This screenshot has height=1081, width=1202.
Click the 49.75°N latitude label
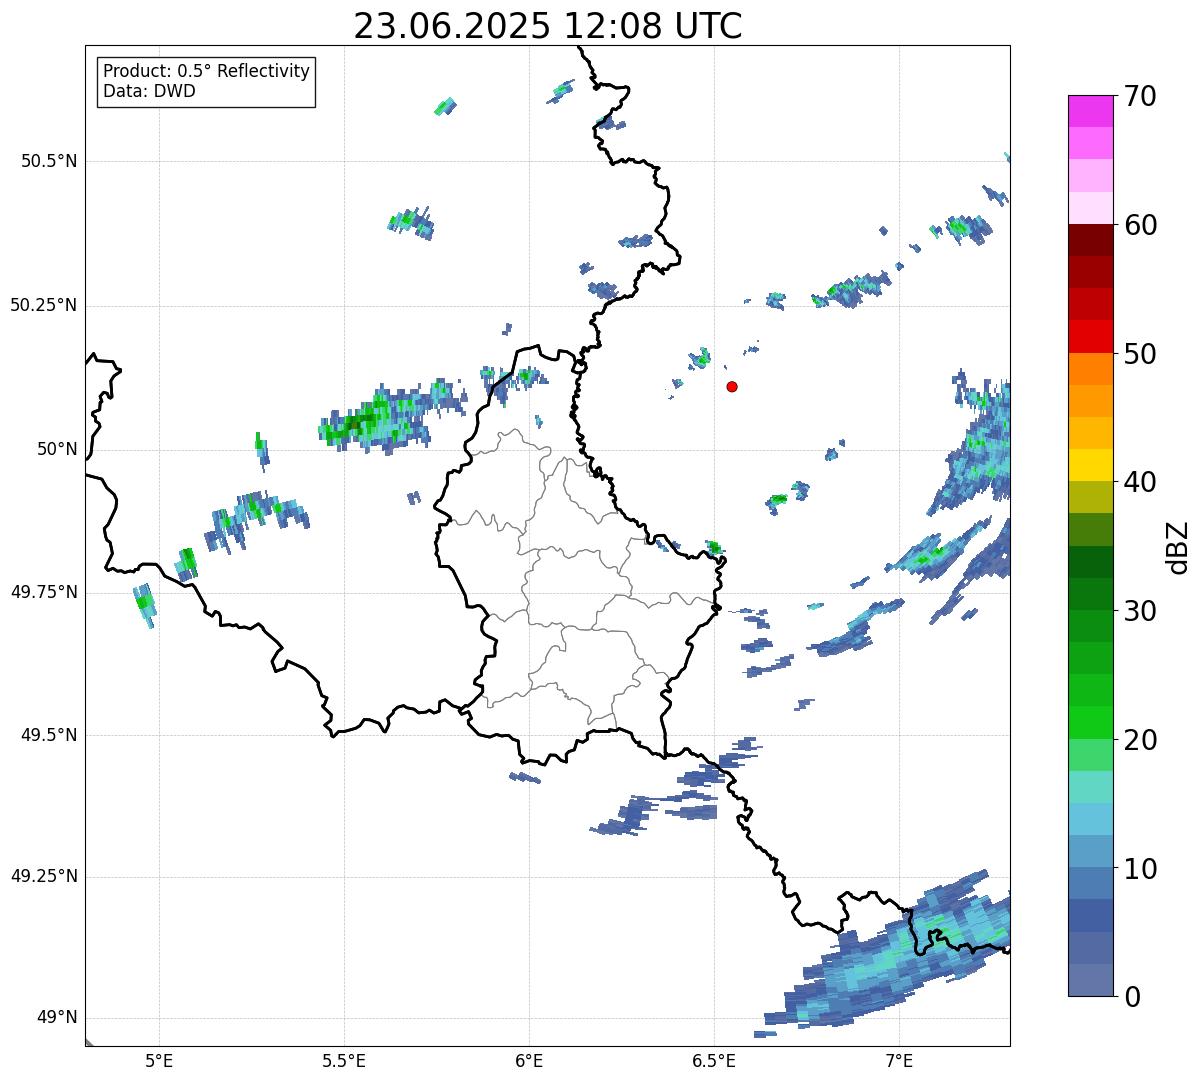[44, 592]
